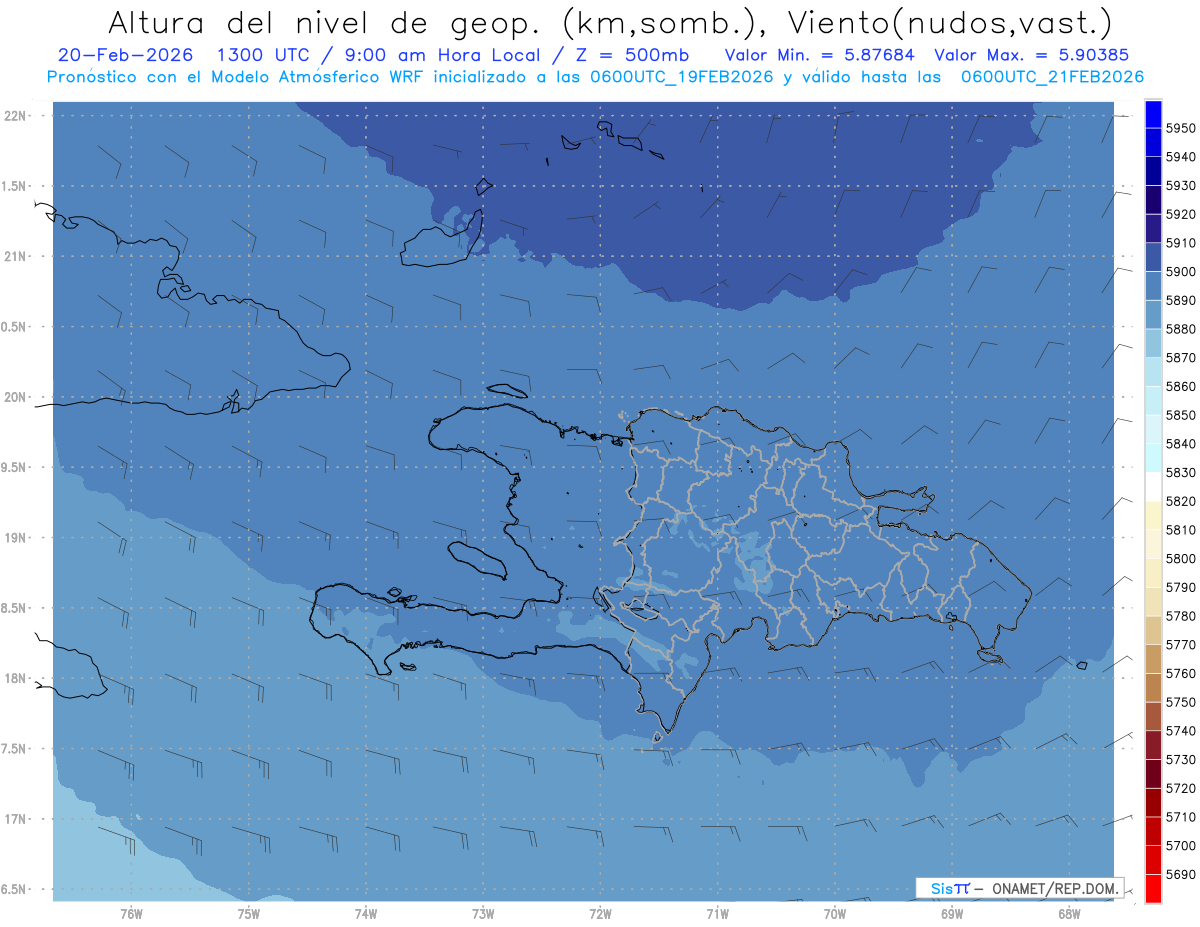1200x927 pixels.
Task: Click the tan swatch between 5770 and 5760
Action: (1153, 658)
